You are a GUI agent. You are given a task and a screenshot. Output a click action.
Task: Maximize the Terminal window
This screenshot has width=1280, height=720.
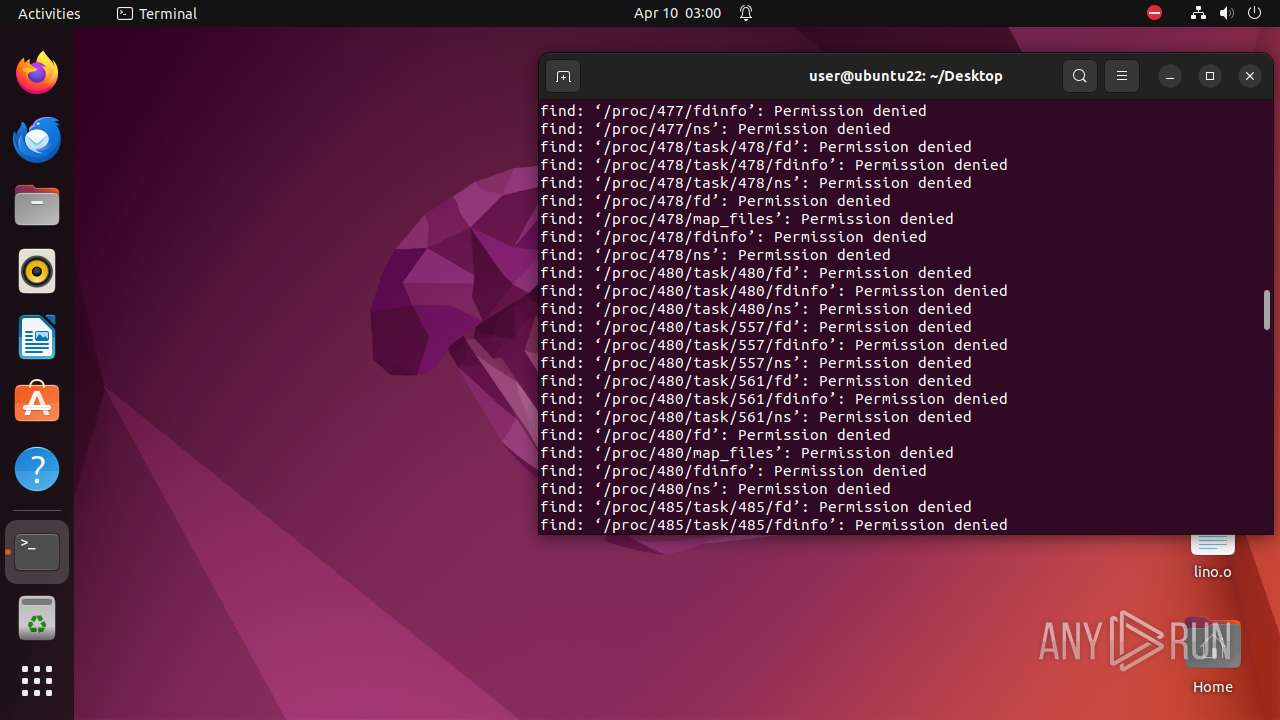click(1210, 76)
